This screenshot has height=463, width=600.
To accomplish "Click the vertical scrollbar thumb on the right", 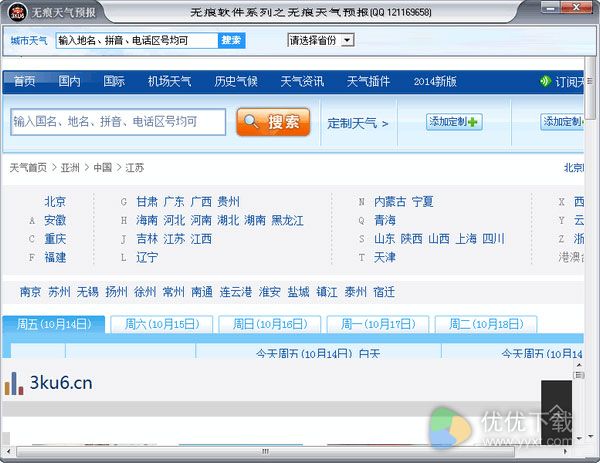I will (x=590, y=87).
